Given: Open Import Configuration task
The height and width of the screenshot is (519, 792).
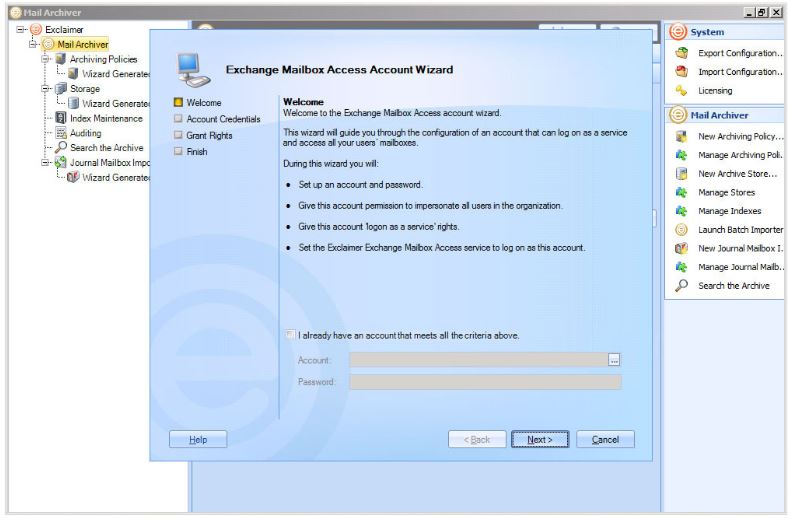Looking at the screenshot, I should (740, 72).
